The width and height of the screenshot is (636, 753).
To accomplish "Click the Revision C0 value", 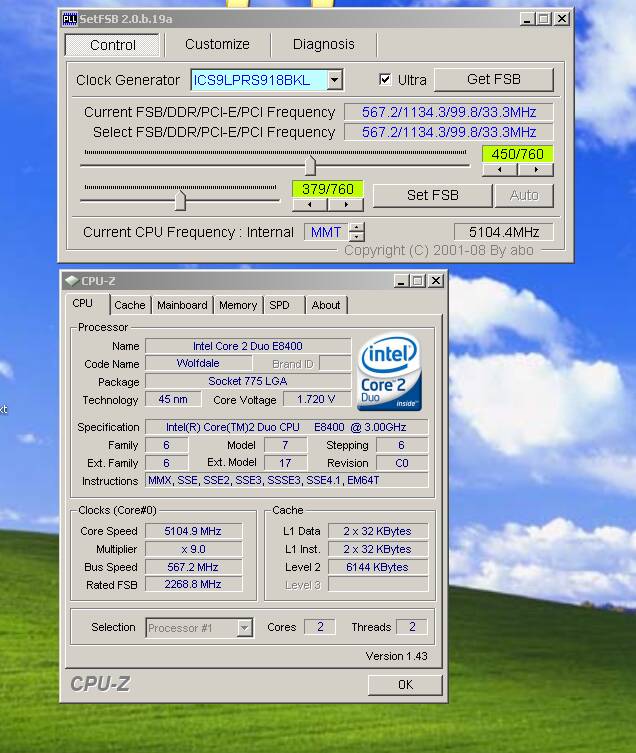I will pos(402,463).
